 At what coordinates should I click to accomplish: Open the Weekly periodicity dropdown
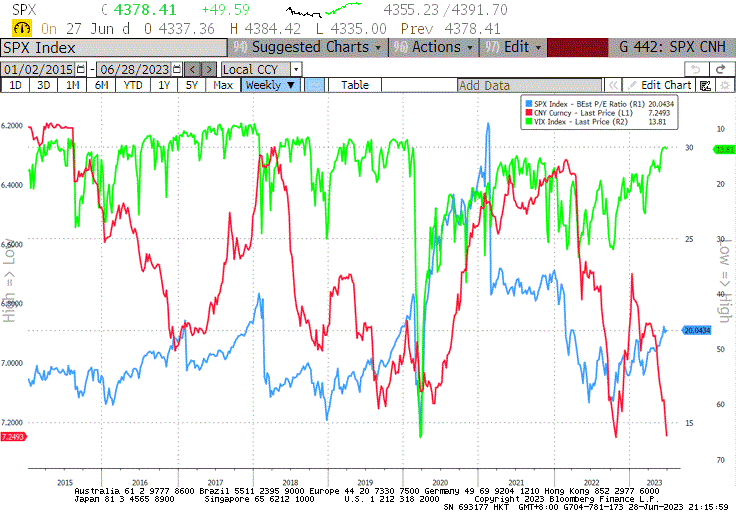(x=270, y=85)
